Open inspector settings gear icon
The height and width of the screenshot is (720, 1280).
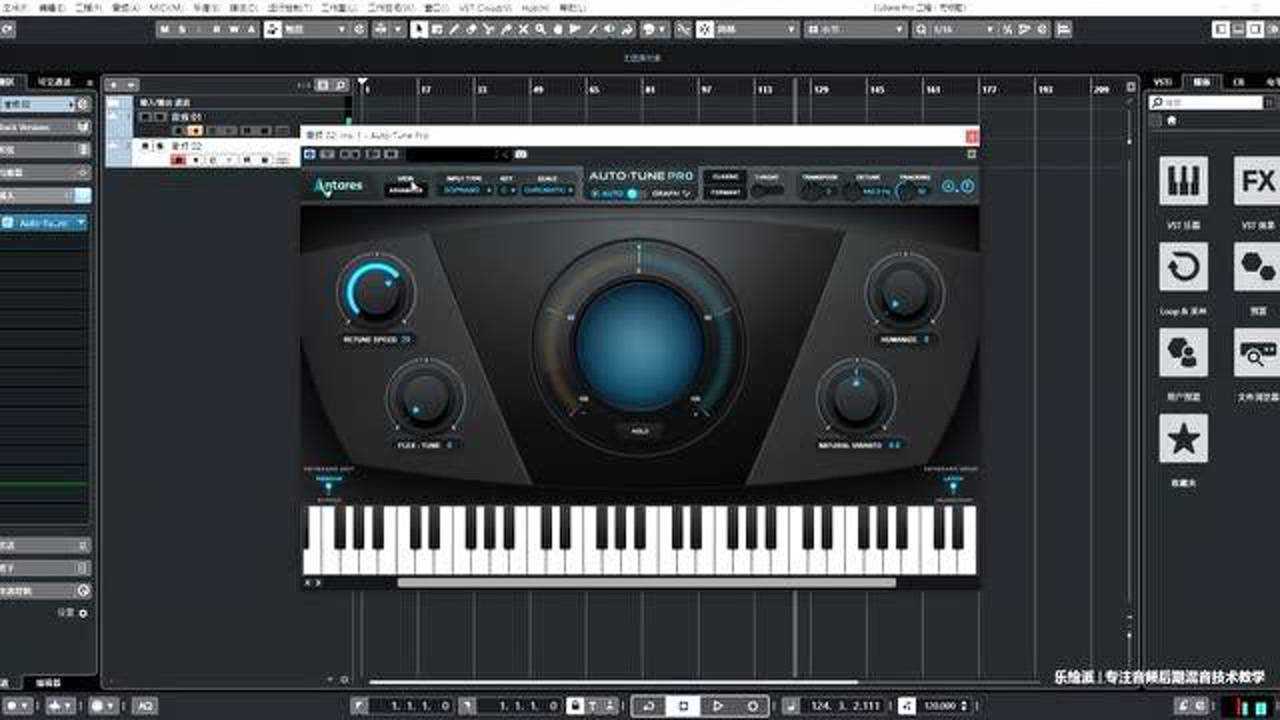[83, 613]
